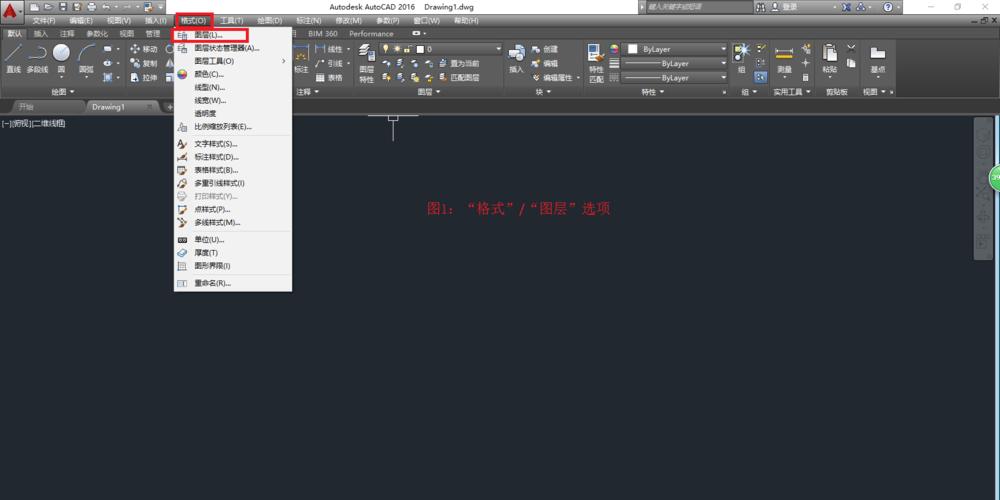This screenshot has height=500, width=1000.
Task: Click the 粘贴 (Paste) icon
Action: (x=829, y=59)
